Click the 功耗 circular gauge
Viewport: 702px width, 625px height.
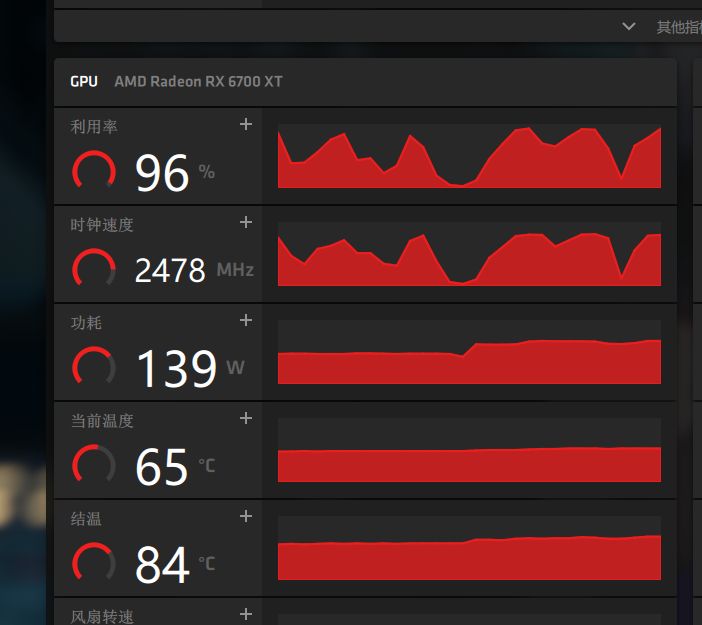coord(94,367)
